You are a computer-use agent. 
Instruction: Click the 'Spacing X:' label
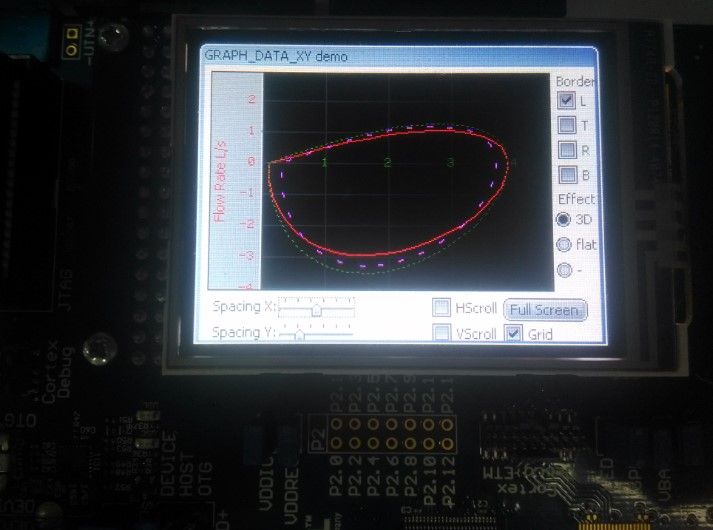click(x=244, y=307)
